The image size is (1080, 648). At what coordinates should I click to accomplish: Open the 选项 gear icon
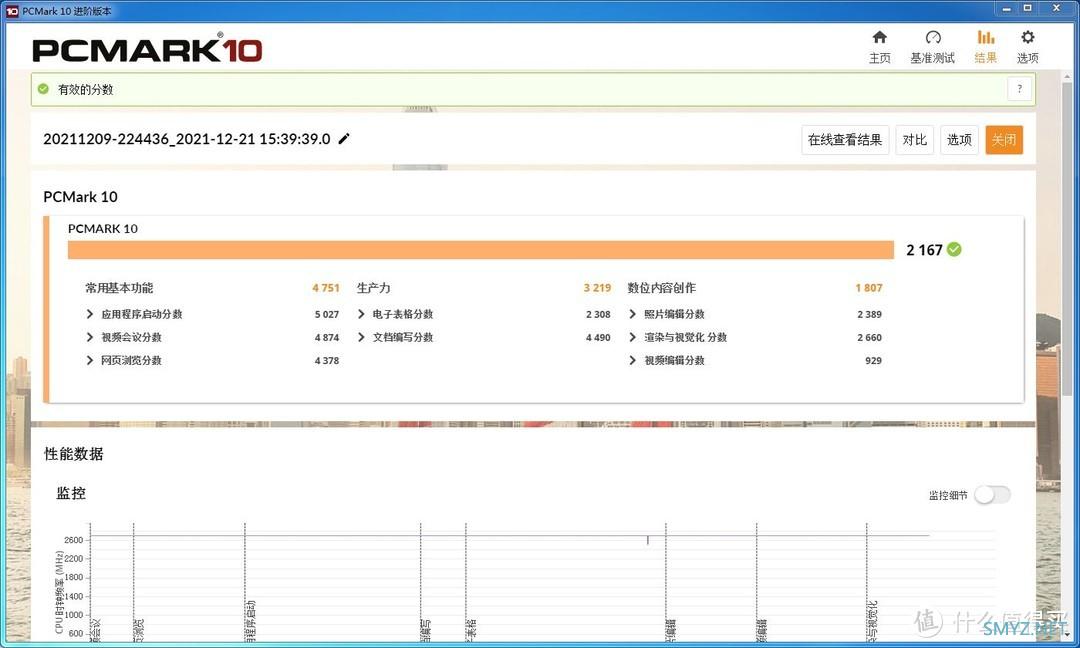click(1028, 37)
